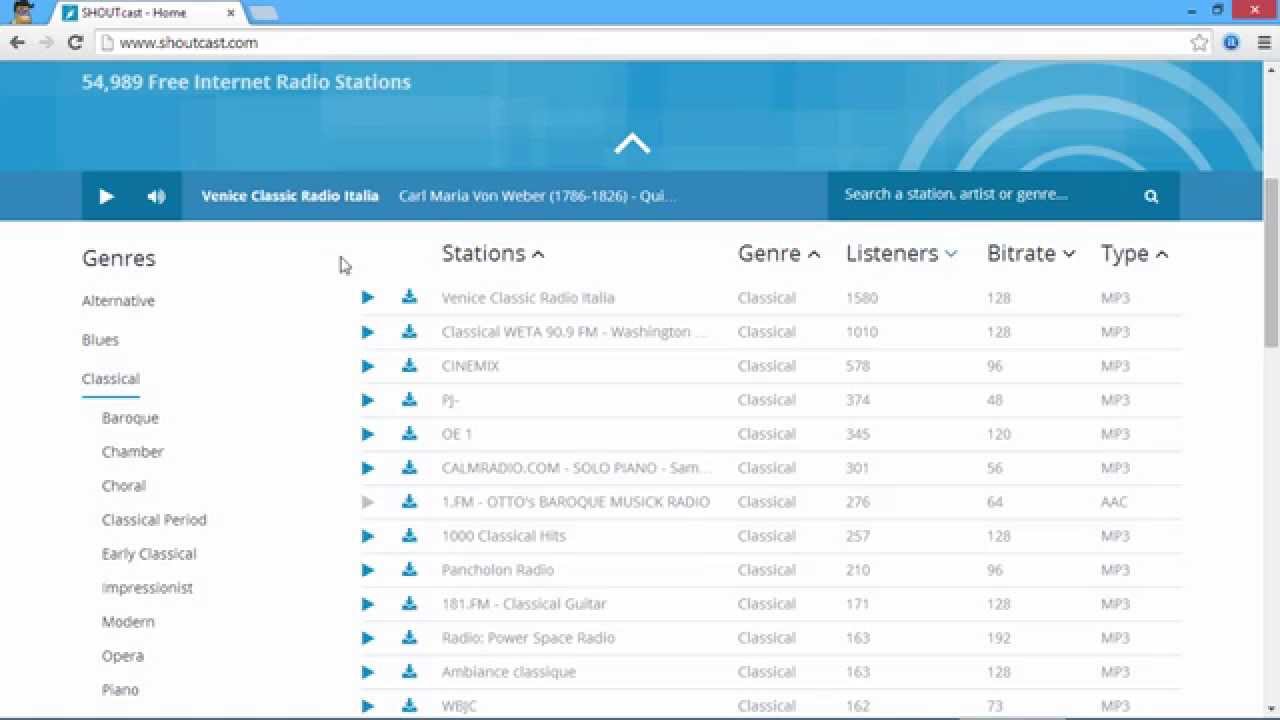Download the OE 1 playlist
1280x720 pixels.
pos(409,433)
